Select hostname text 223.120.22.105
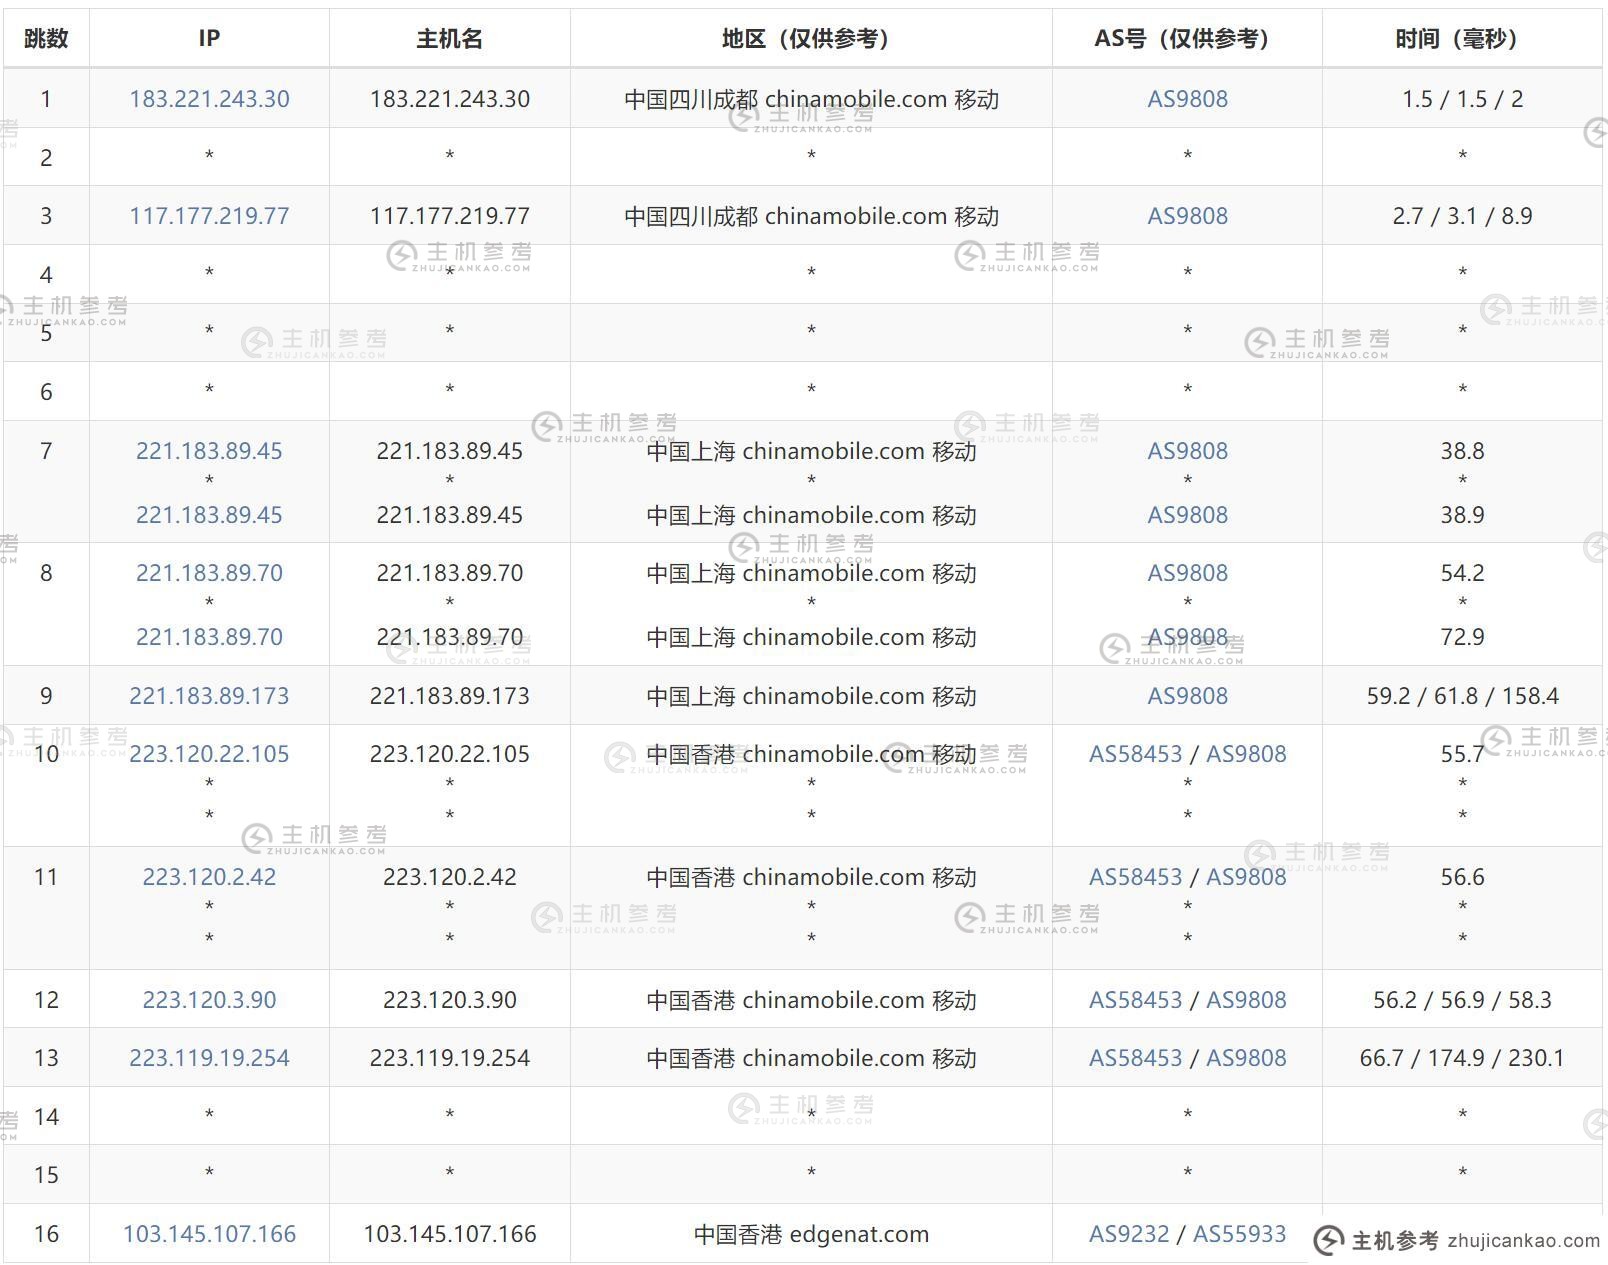1608x1265 pixels. (x=449, y=754)
